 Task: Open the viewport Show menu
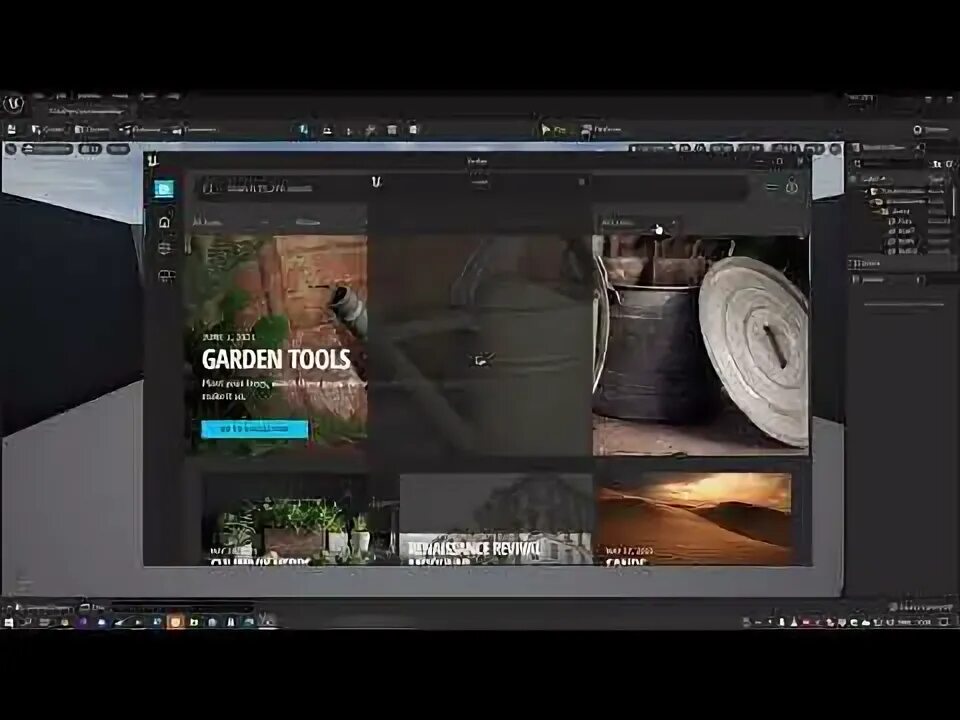click(x=118, y=149)
